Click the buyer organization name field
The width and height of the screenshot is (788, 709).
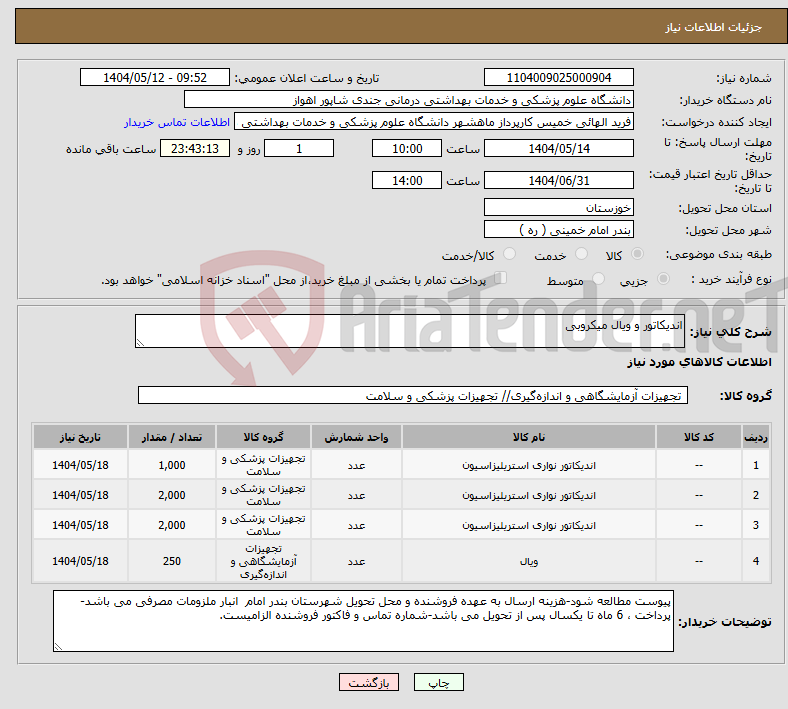pyautogui.click(x=409, y=99)
